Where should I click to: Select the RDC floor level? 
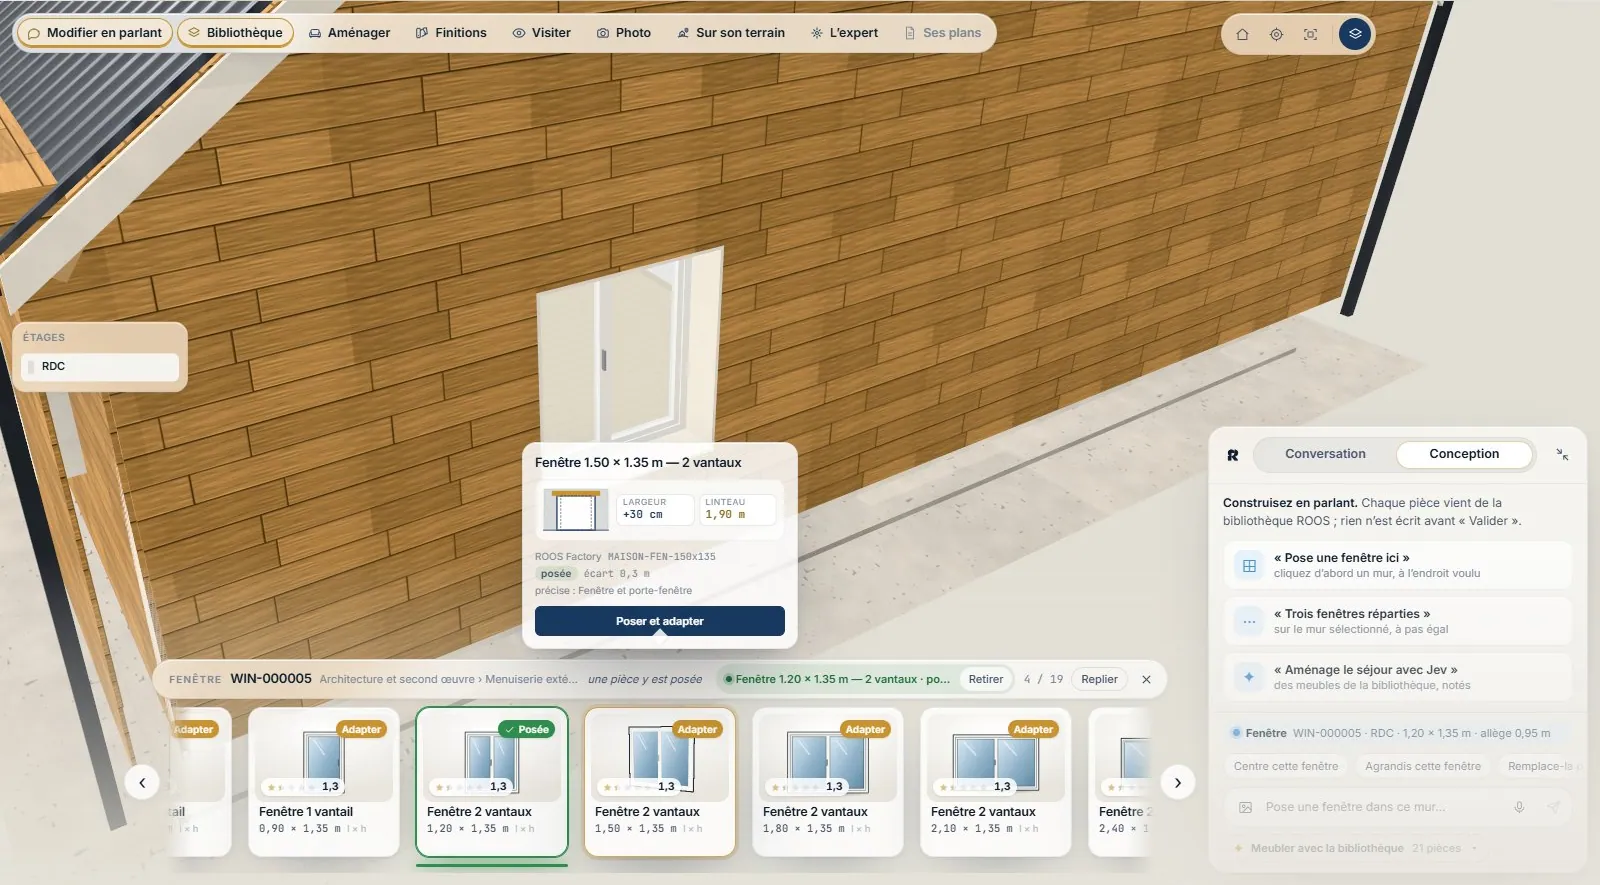[100, 367]
